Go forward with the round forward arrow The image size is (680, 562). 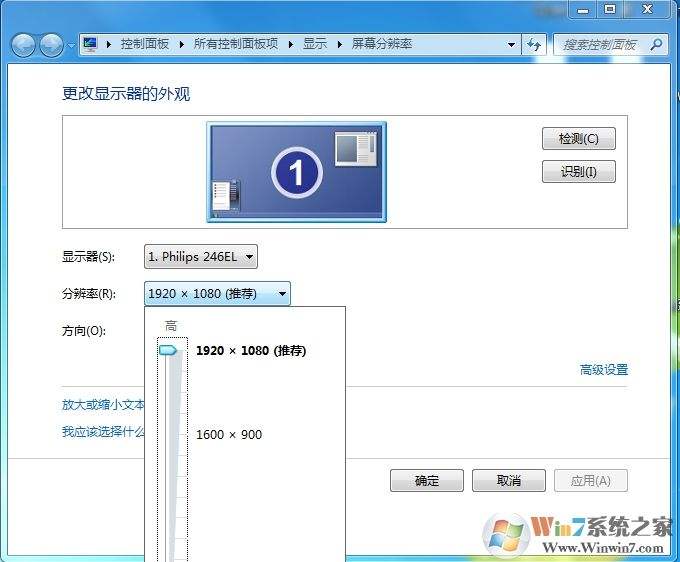tap(52, 45)
